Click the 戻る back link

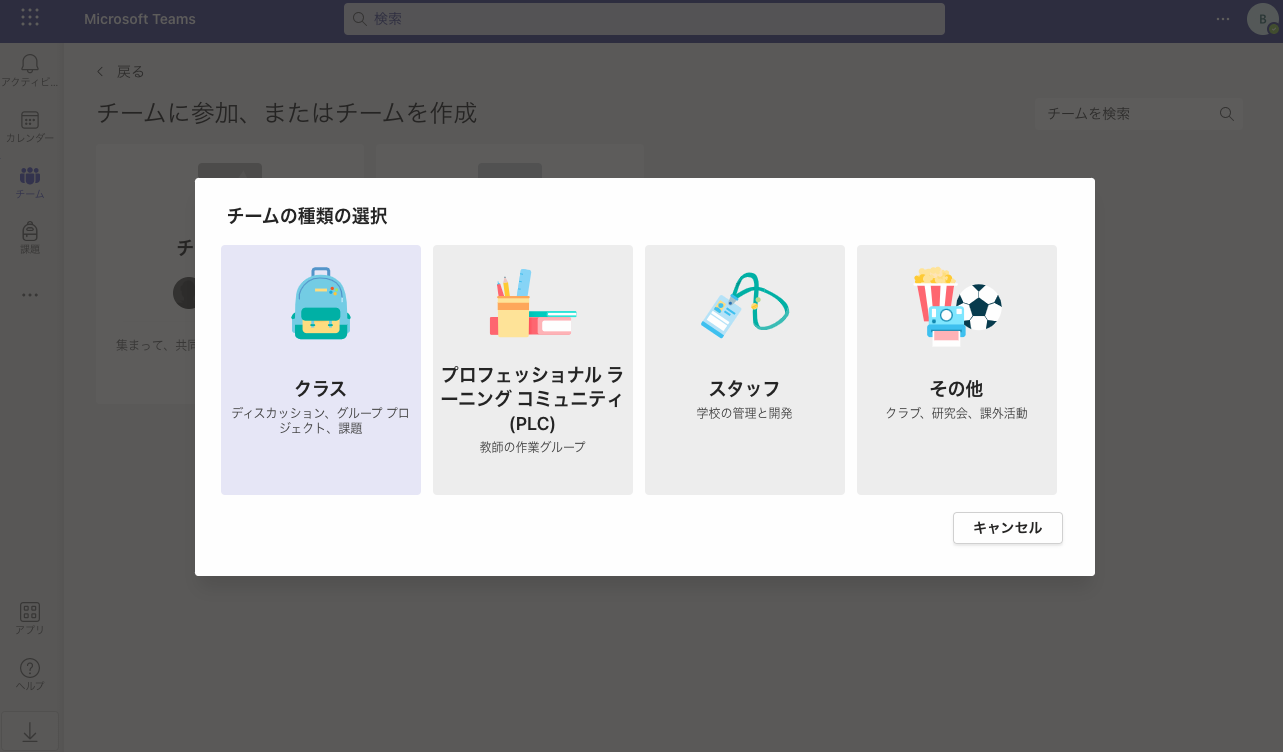(x=129, y=71)
